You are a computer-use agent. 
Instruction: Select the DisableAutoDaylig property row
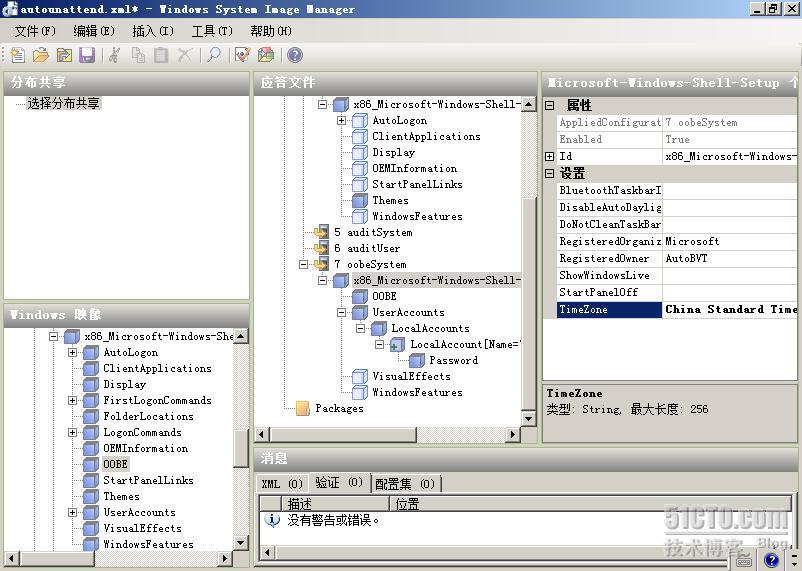(x=676, y=207)
